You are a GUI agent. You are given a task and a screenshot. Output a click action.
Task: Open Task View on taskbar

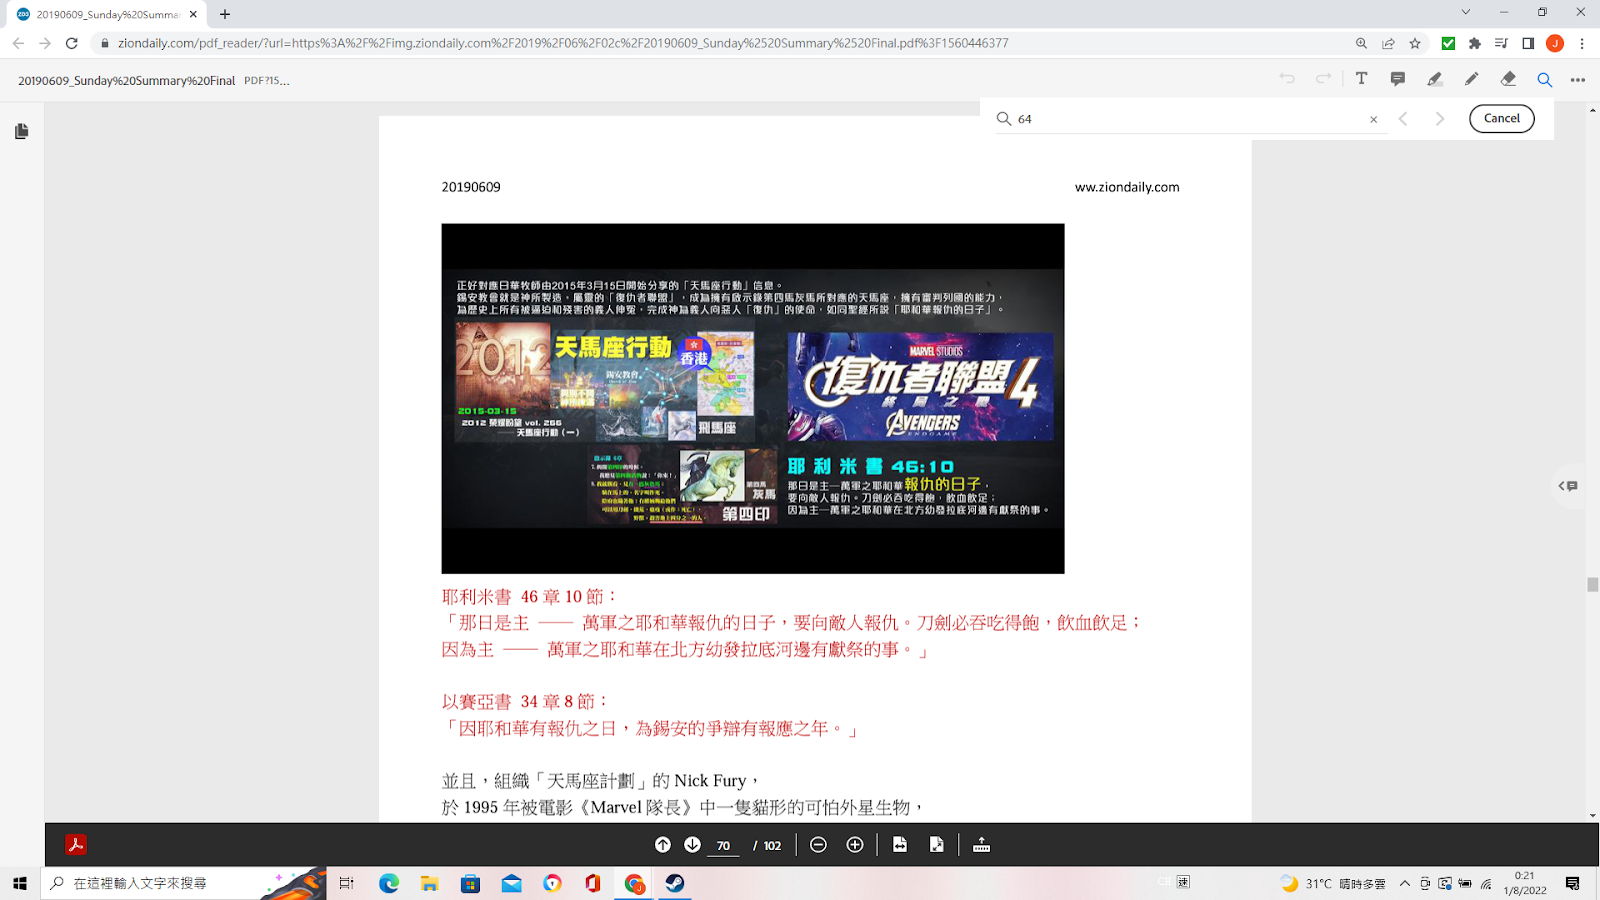(347, 883)
